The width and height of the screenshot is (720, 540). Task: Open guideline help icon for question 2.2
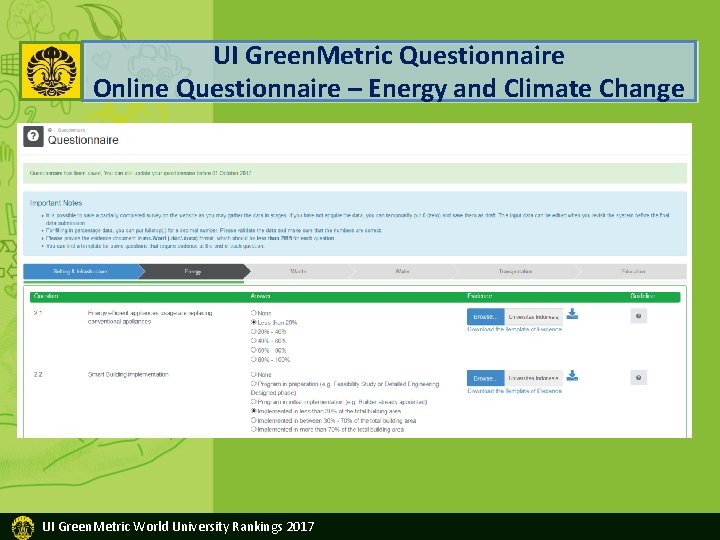[x=638, y=378]
